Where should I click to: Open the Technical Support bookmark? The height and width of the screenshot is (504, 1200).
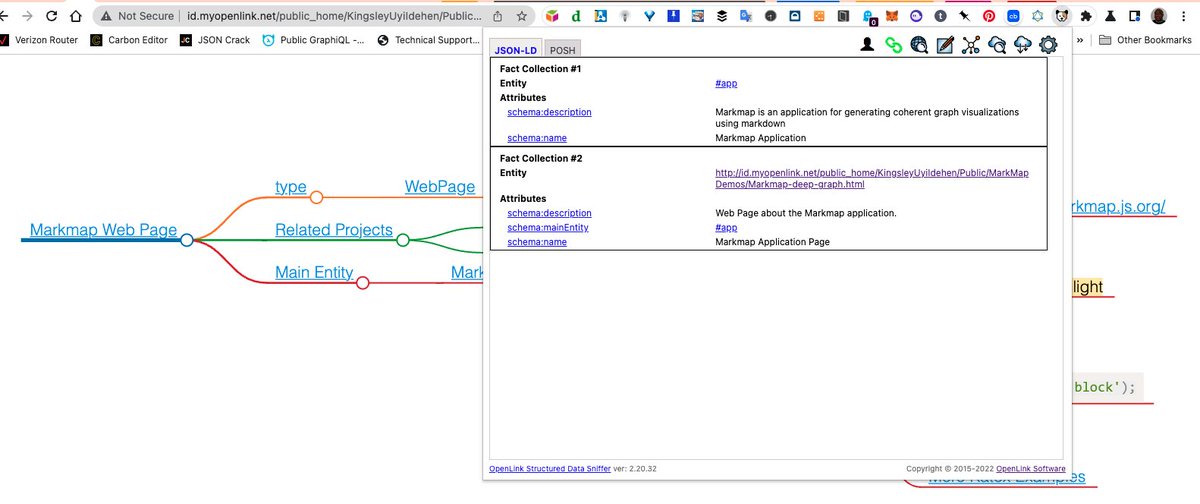coord(429,40)
